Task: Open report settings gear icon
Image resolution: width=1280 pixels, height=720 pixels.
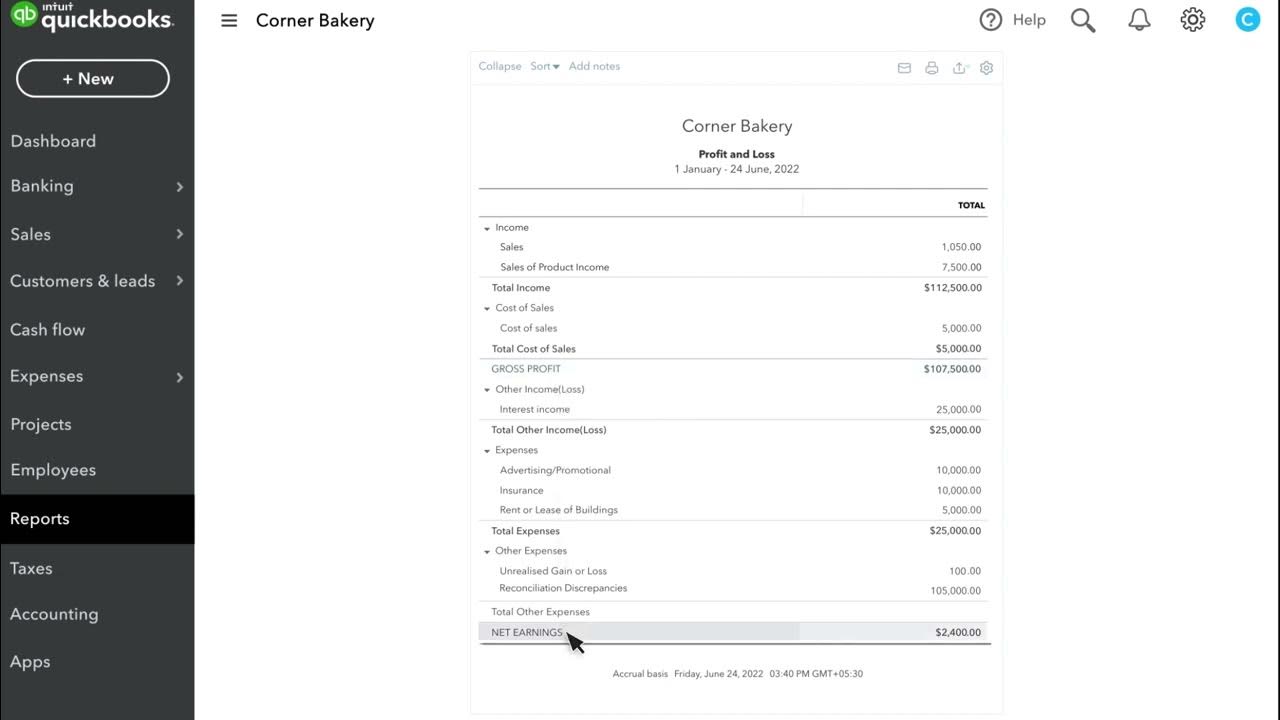Action: (986, 68)
